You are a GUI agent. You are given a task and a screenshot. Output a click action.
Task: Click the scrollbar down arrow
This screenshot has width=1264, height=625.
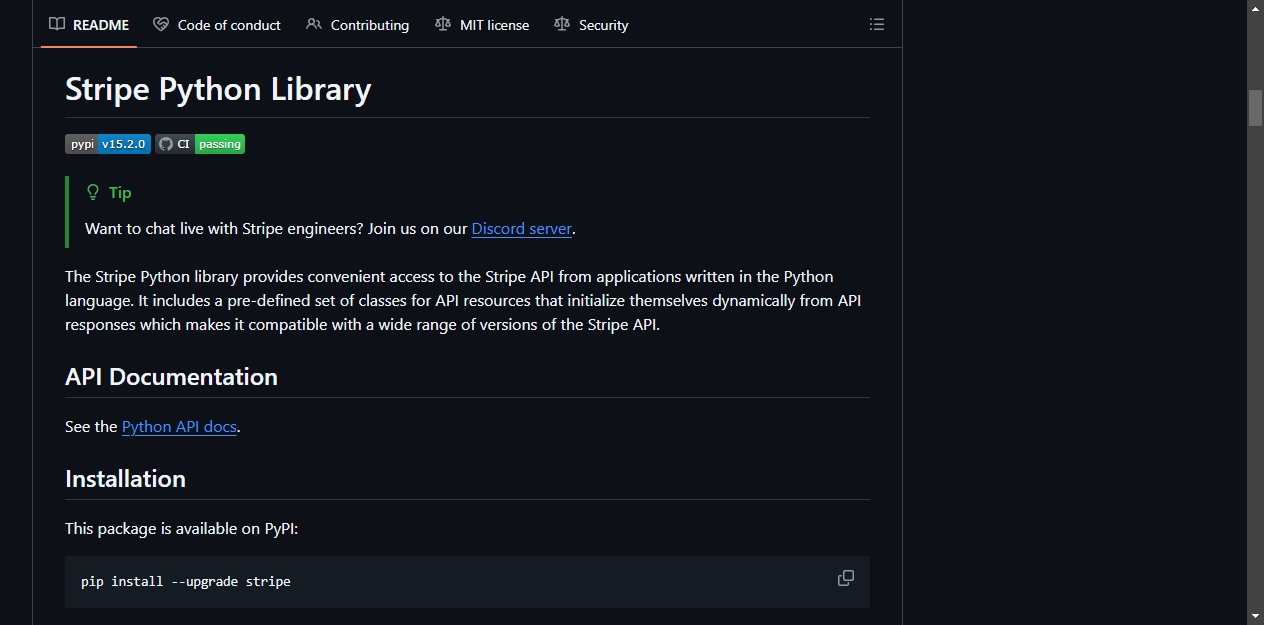click(x=1255, y=616)
